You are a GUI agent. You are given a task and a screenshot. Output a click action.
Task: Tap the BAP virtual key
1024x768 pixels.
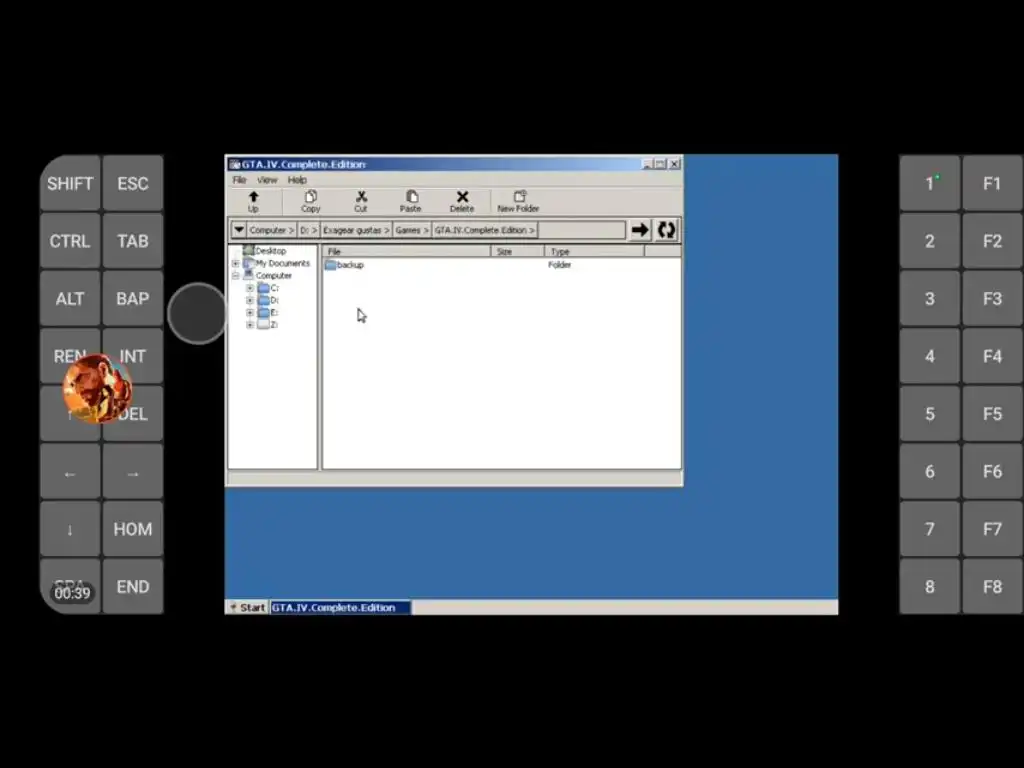[x=133, y=298]
